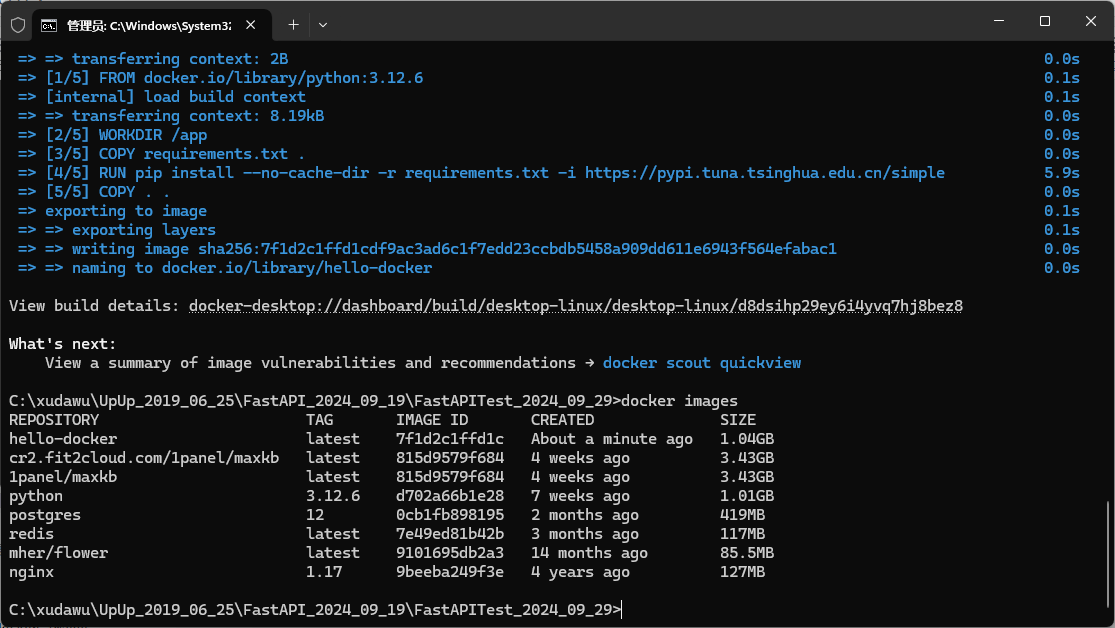Click the command prompt input at cursor
The image size is (1115, 628).
622,610
